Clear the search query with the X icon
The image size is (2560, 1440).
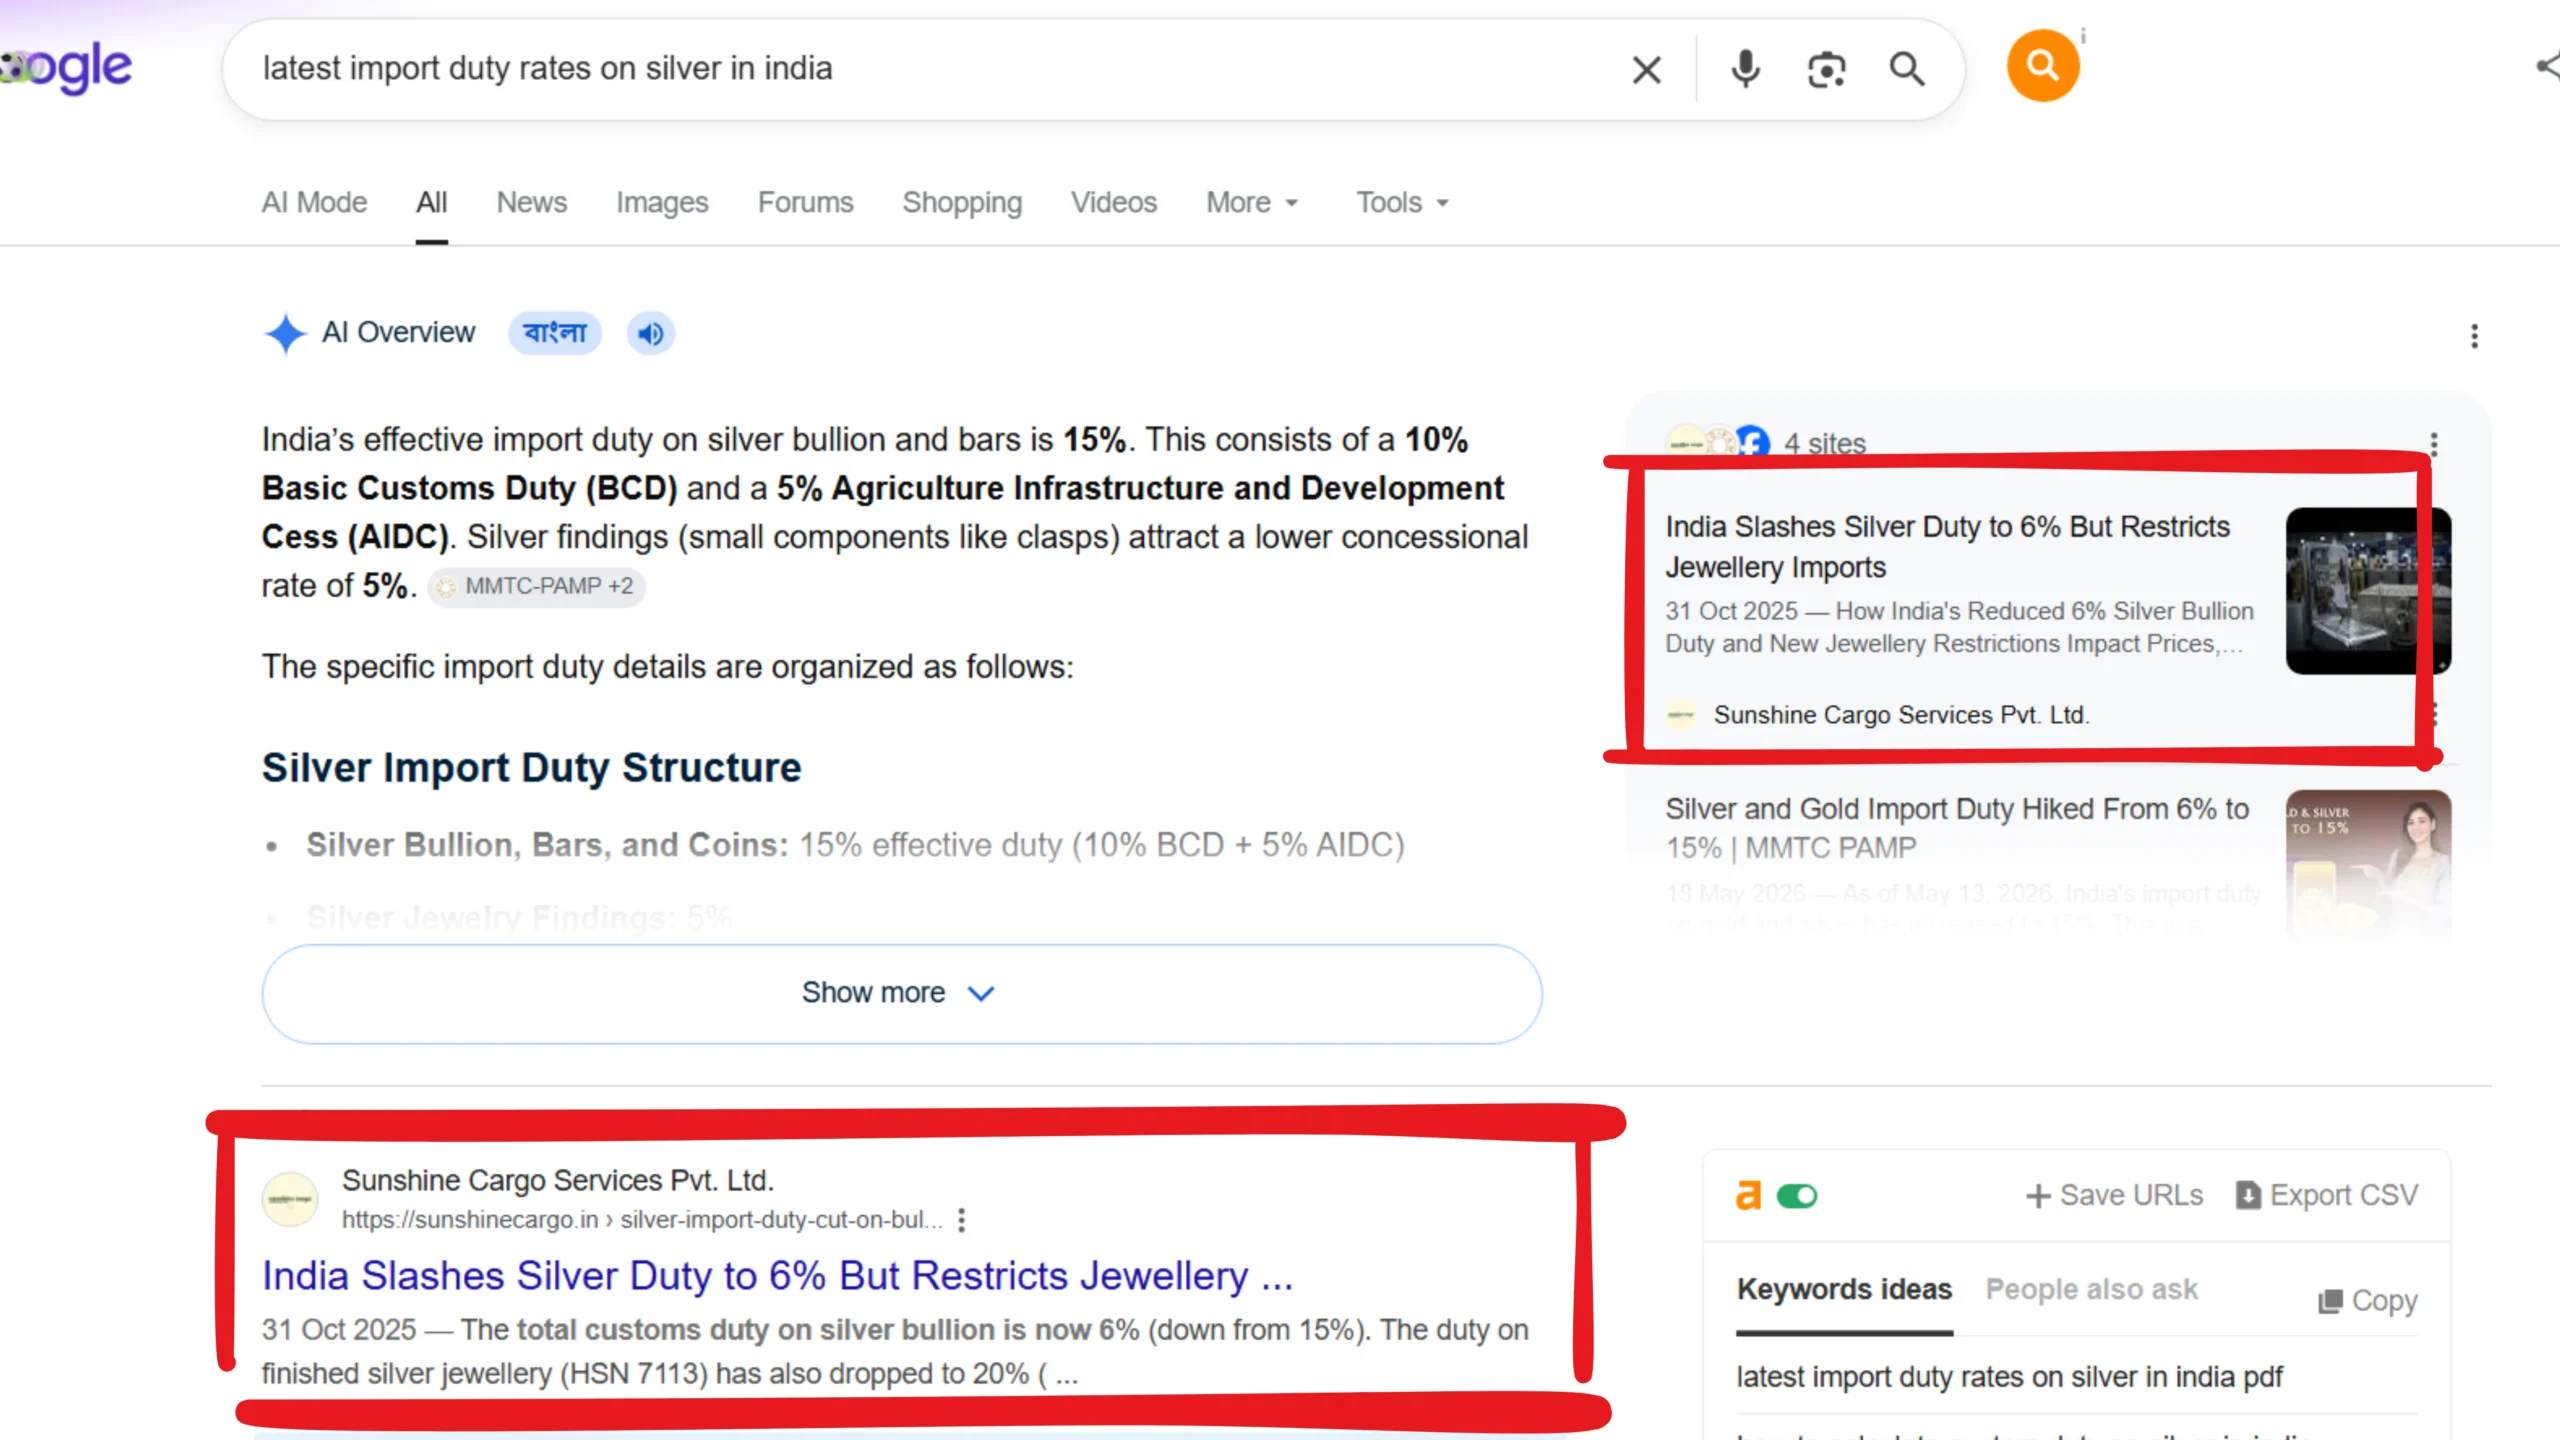(1646, 70)
